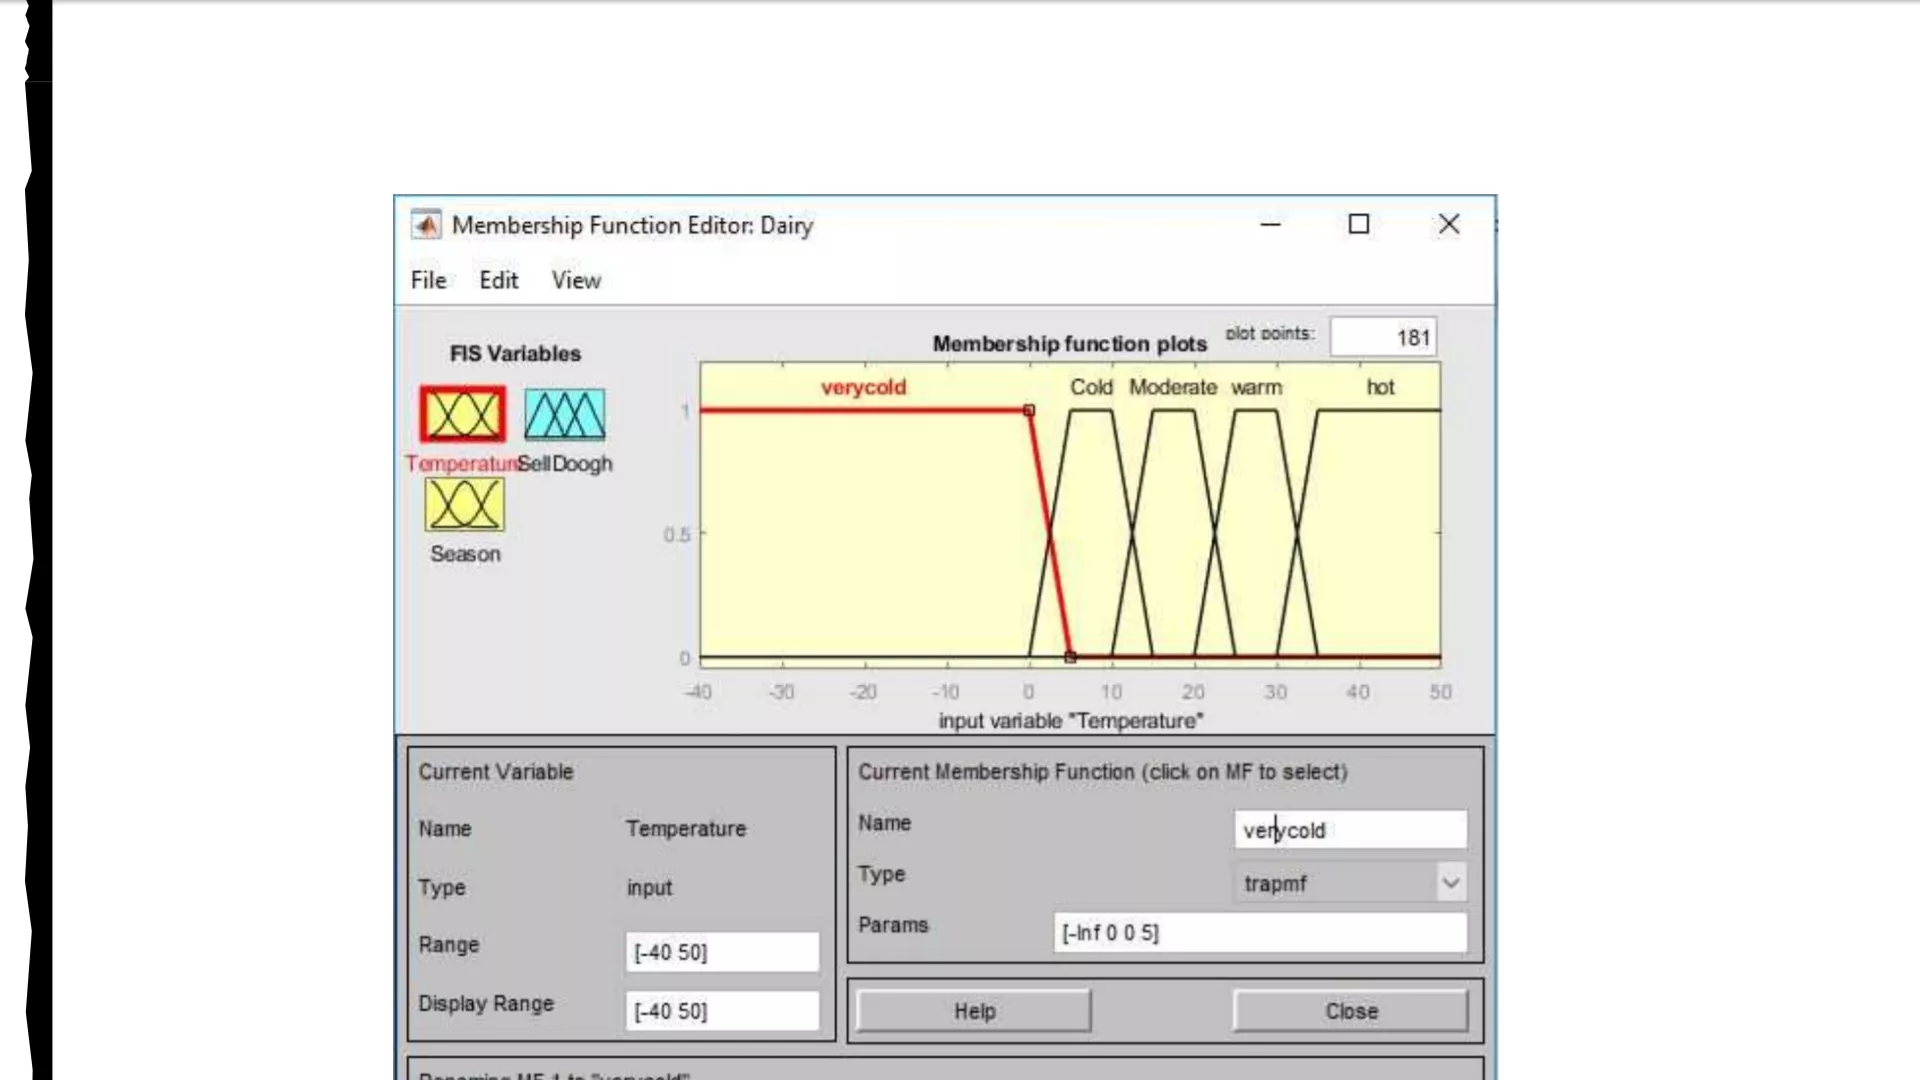Select the Moderate membership function label

pos(1172,387)
